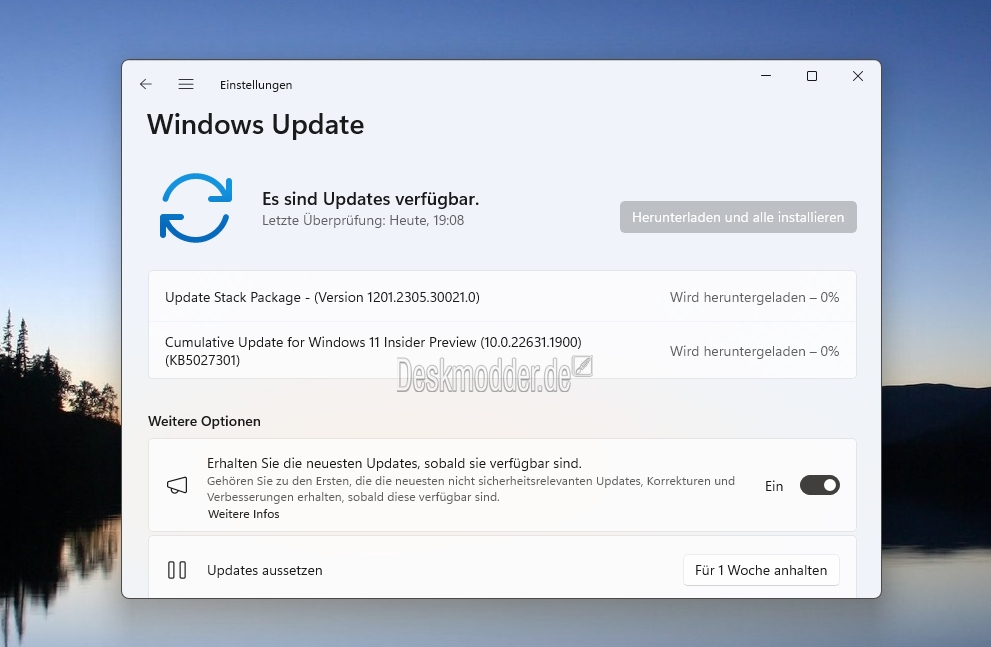The width and height of the screenshot is (991, 647).
Task: Minimize the Einstellungen window
Action: (766, 76)
